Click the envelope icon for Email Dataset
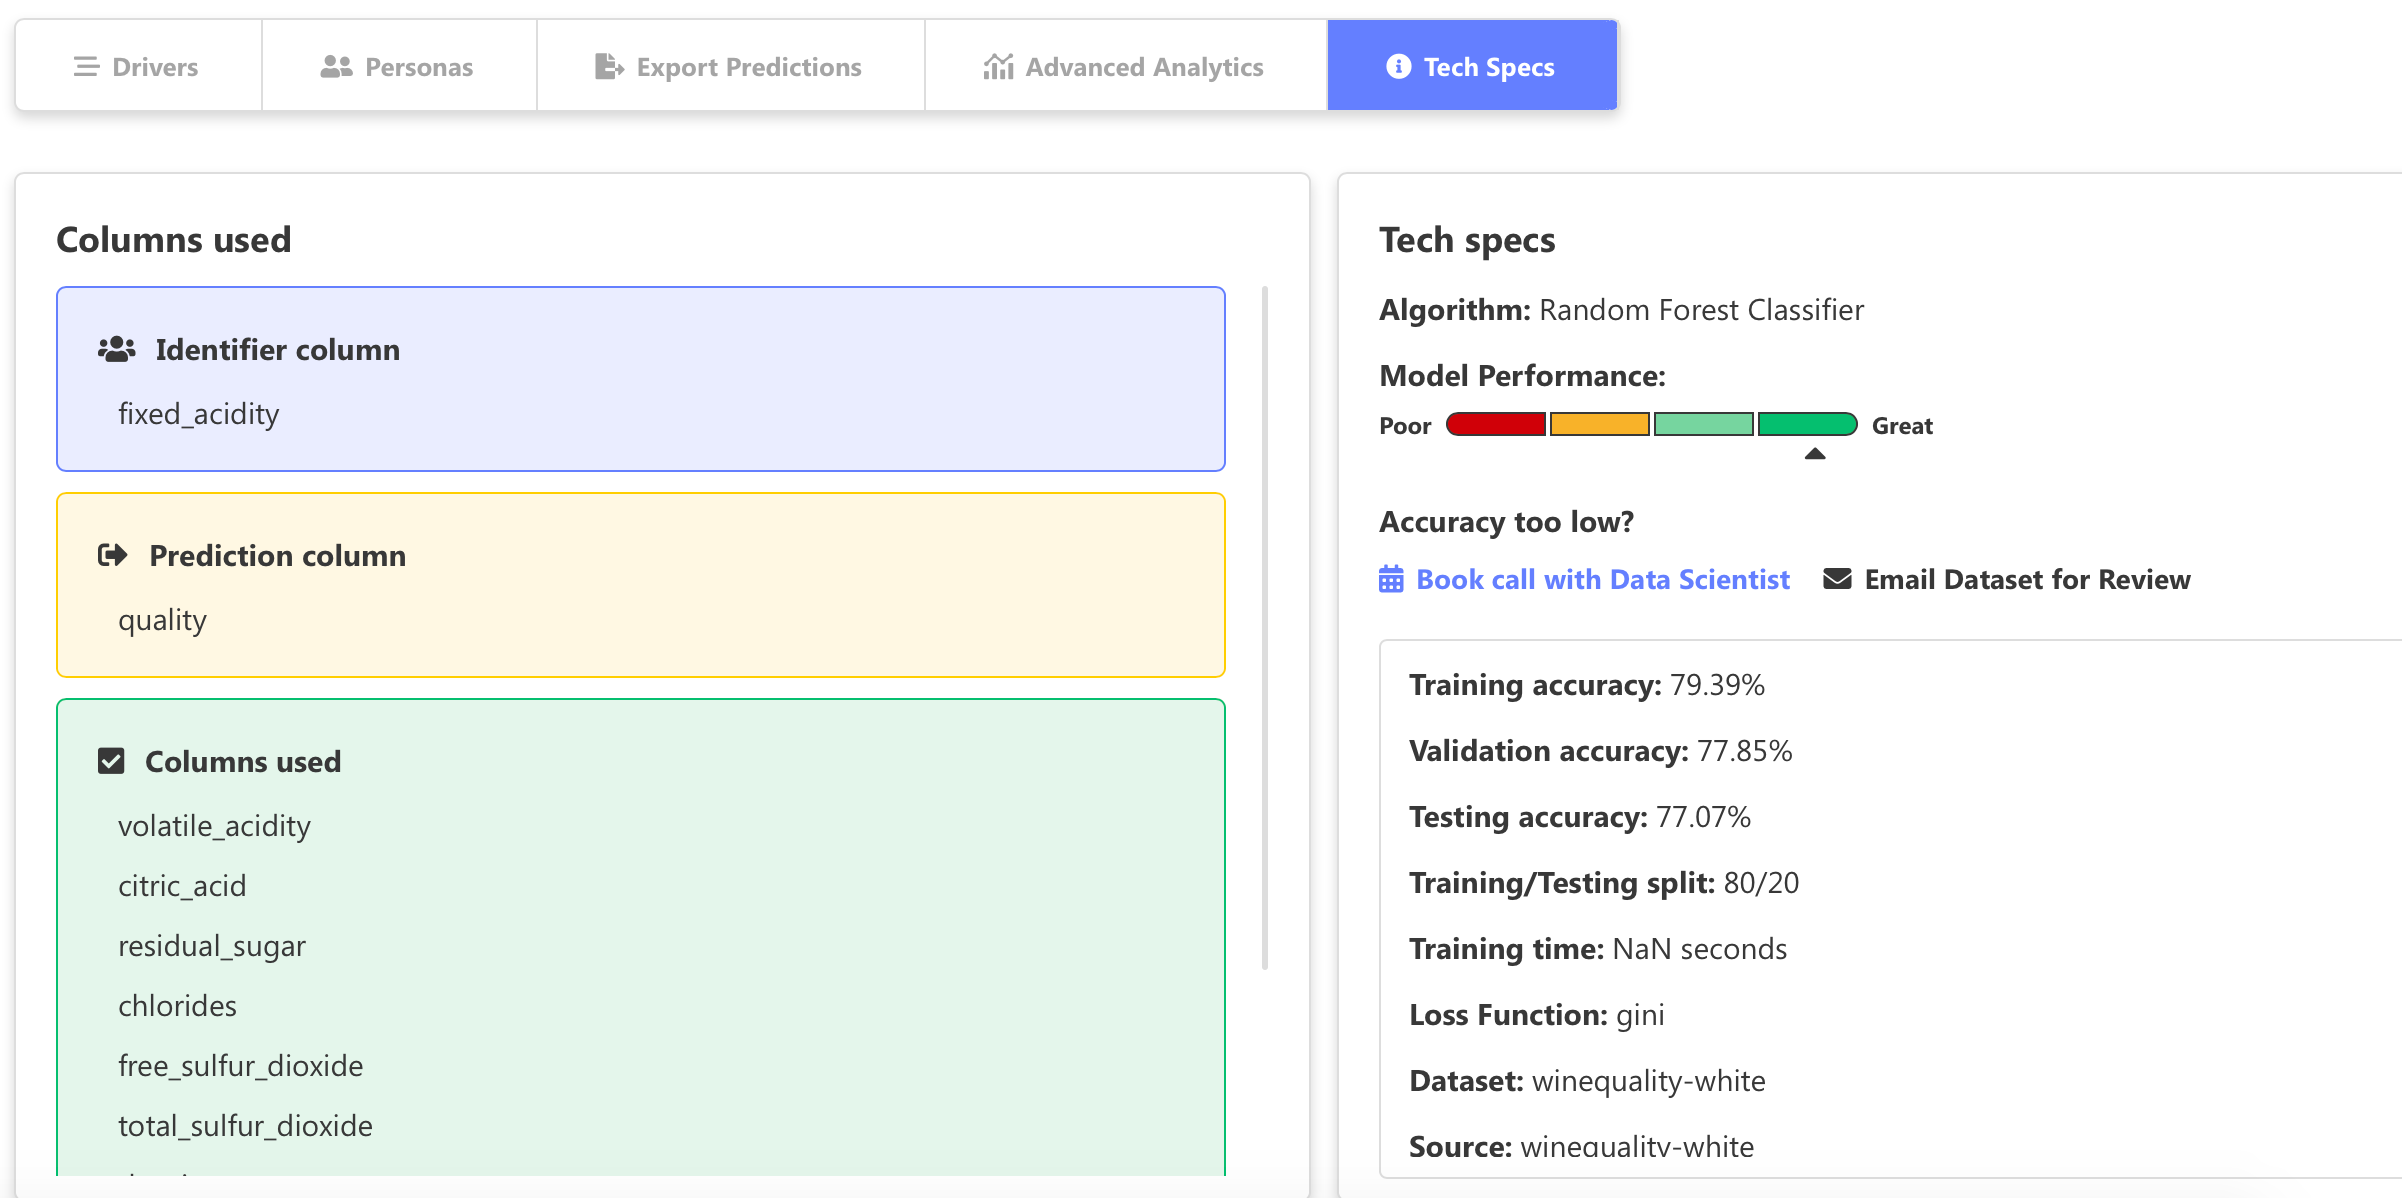 (1837, 580)
